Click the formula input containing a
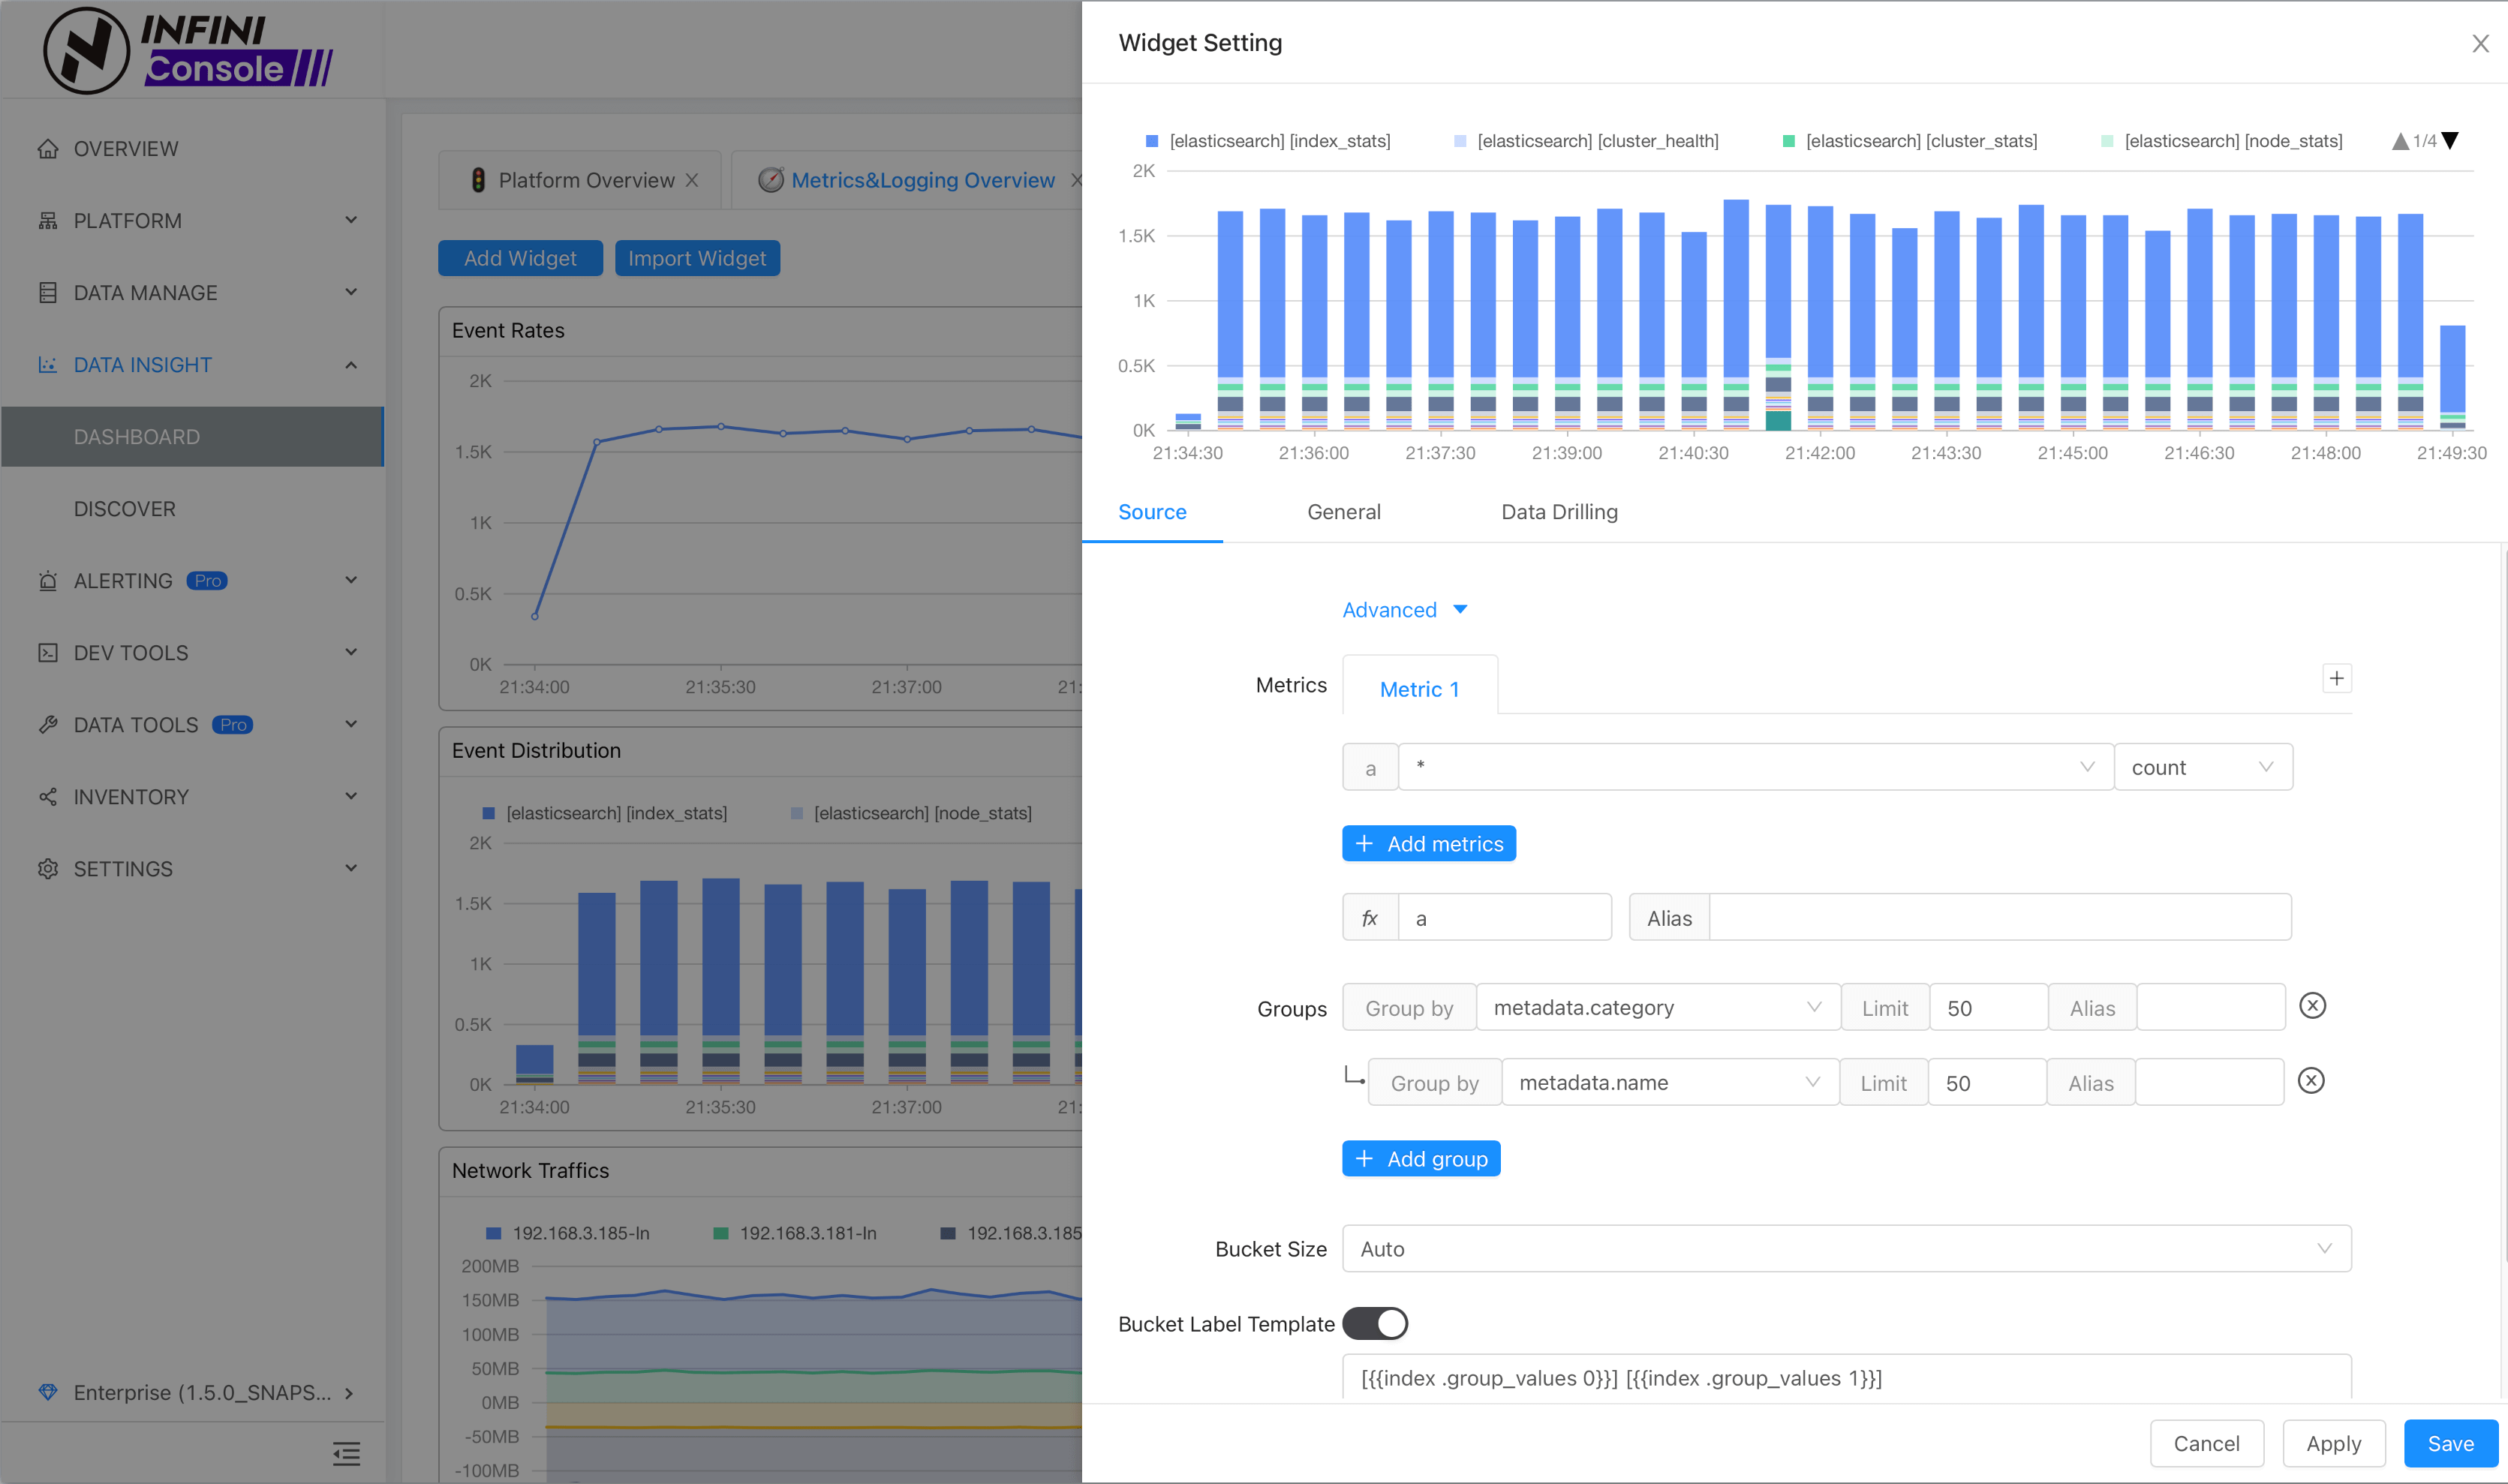This screenshot has width=2508, height=1484. click(1504, 917)
